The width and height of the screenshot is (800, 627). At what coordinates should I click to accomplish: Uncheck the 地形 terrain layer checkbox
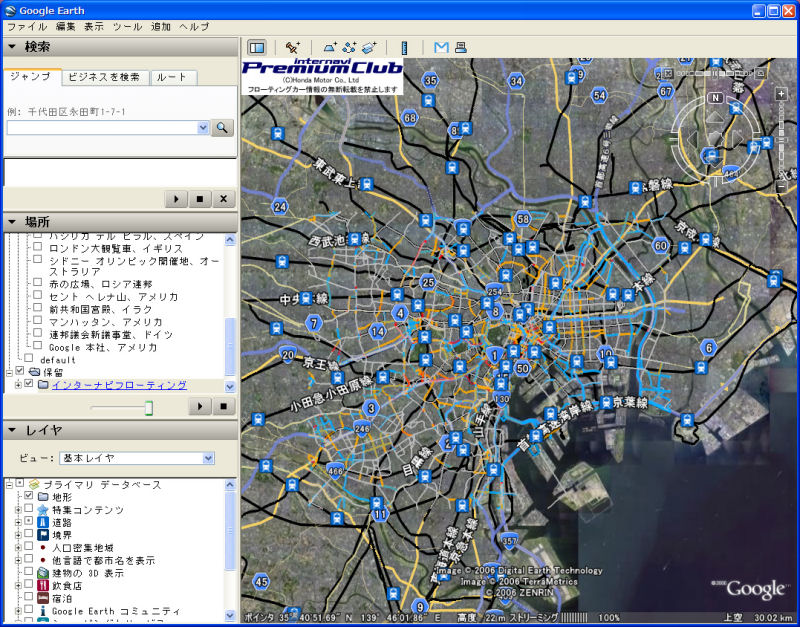click(29, 495)
